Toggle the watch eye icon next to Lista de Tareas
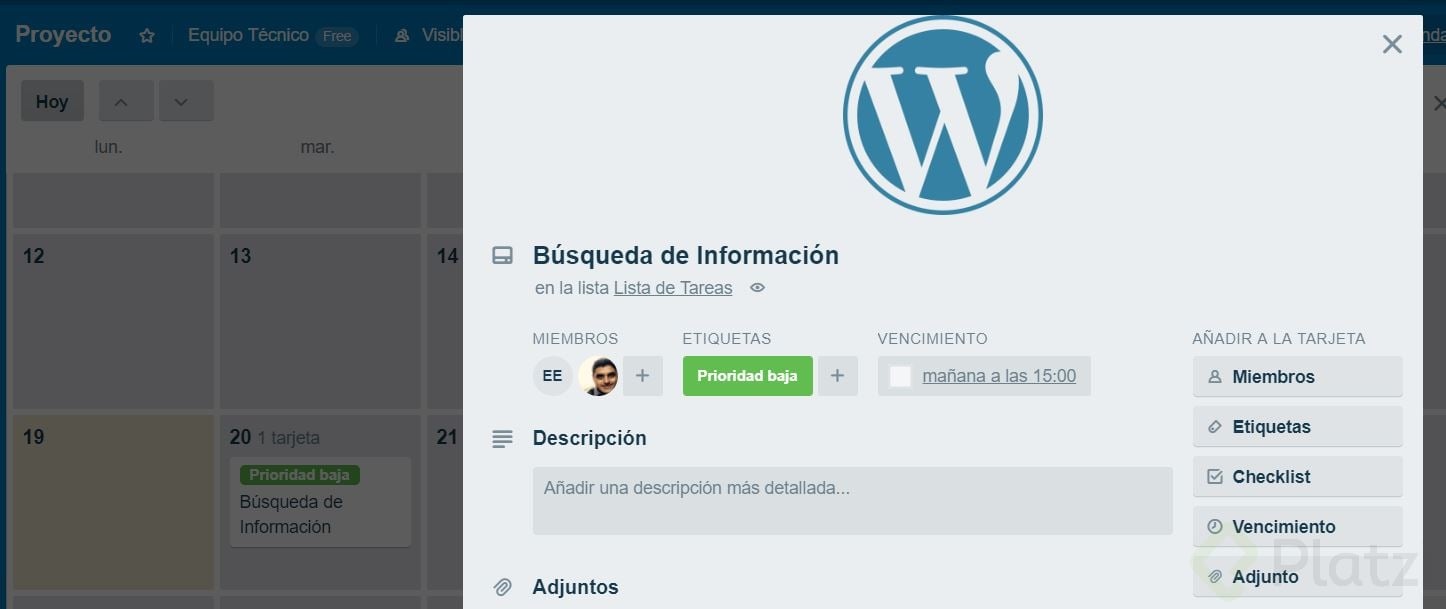This screenshot has width=1446, height=609. pyautogui.click(x=758, y=288)
